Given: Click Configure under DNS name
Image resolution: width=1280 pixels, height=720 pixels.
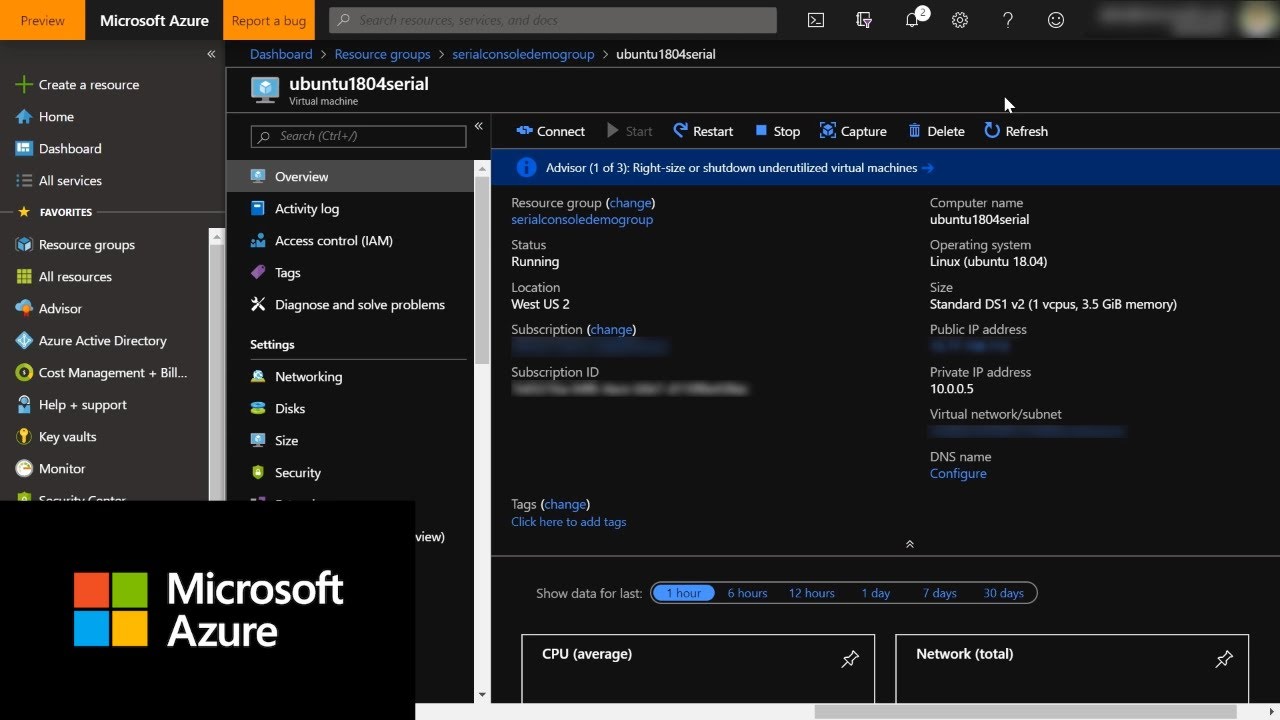Looking at the screenshot, I should click(x=958, y=474).
